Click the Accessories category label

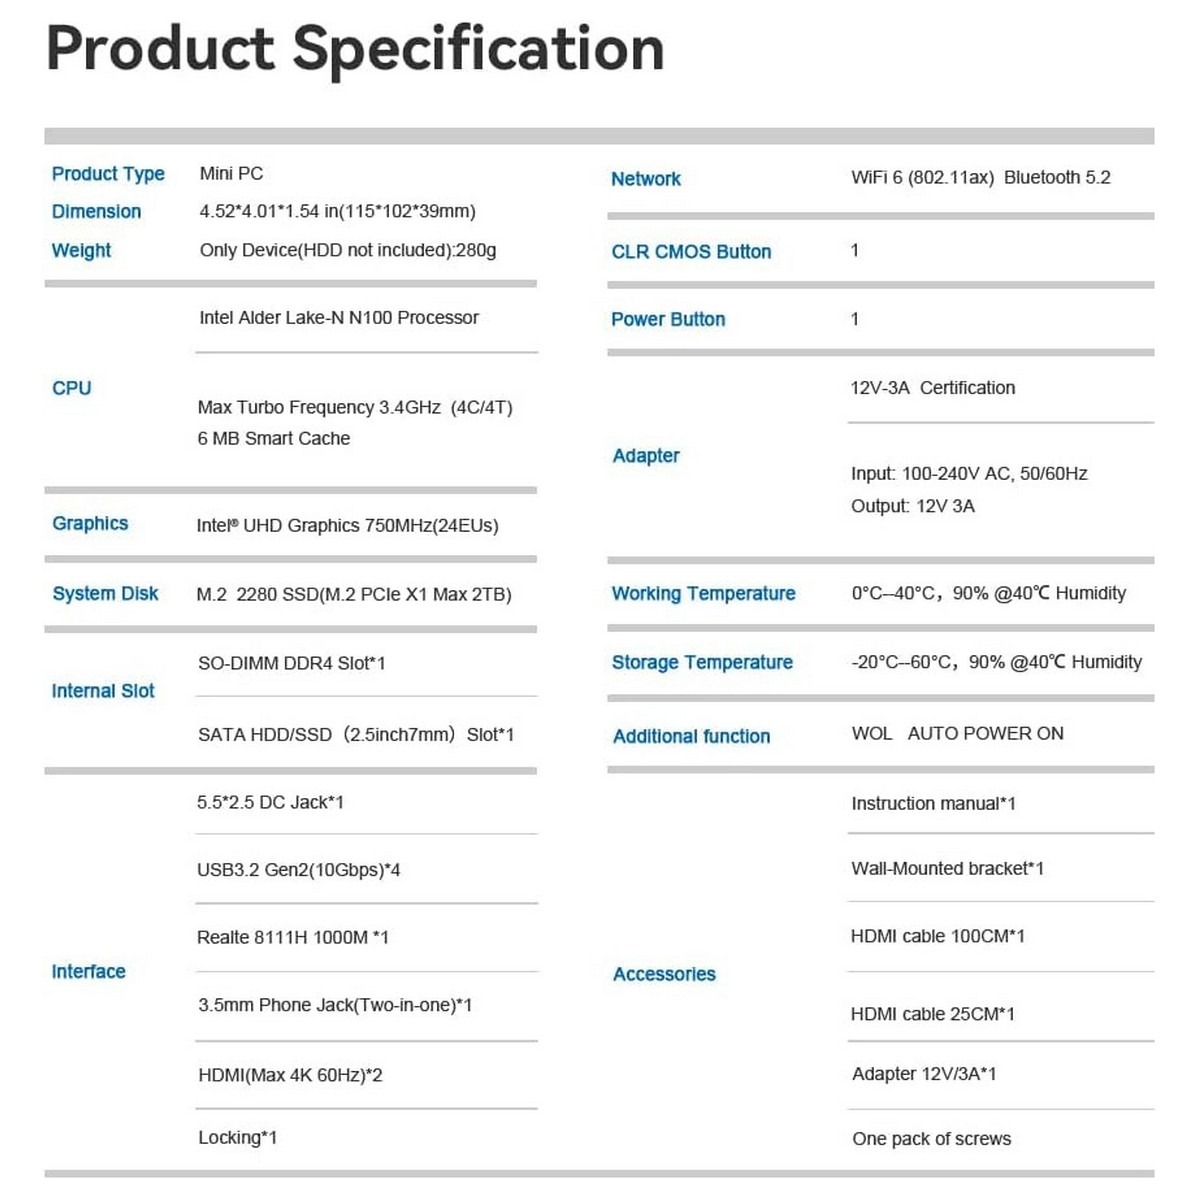coord(664,975)
